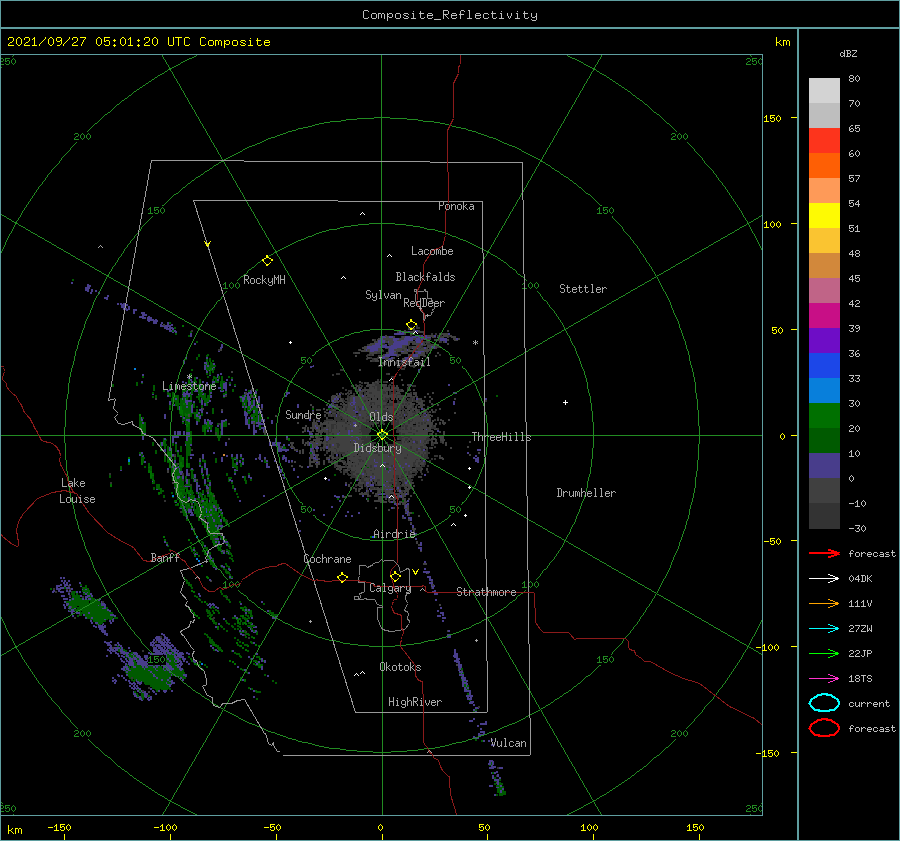900x841 pixels.
Task: Click the white asterisk east of Innisfail
Action: point(475,343)
